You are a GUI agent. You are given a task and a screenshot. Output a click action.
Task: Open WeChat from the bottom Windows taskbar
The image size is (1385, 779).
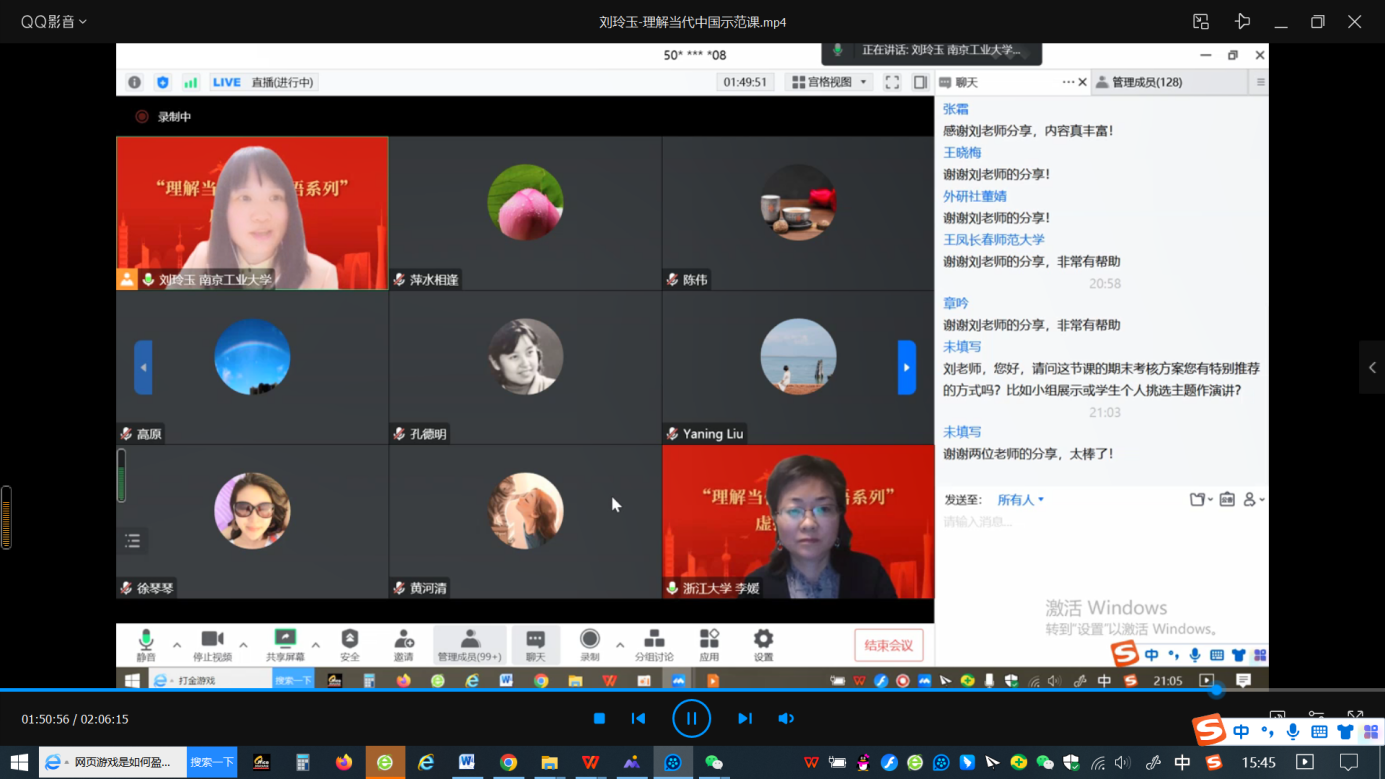(x=714, y=762)
